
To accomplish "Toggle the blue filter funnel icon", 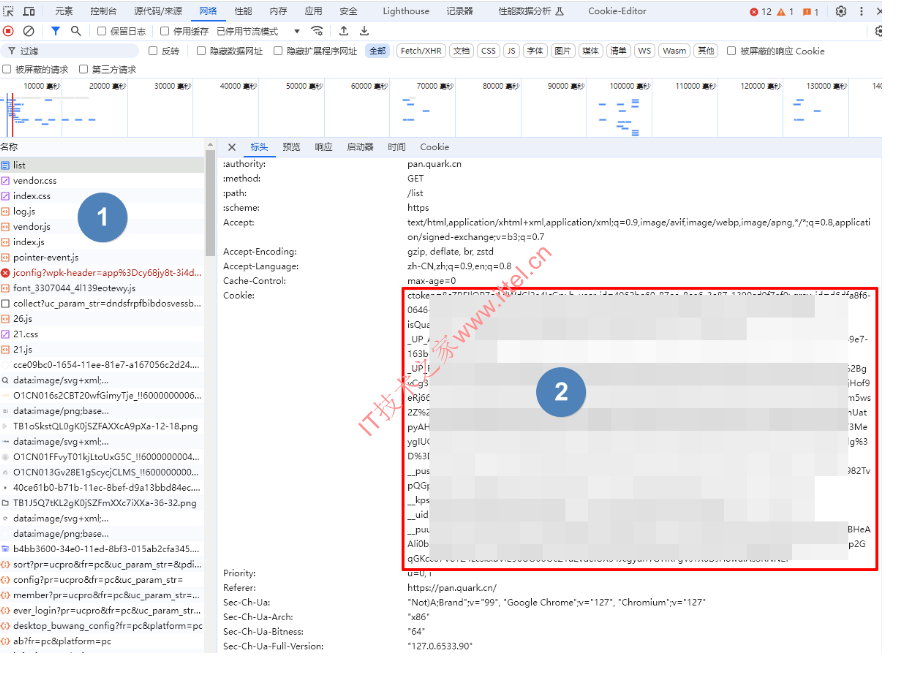I will coord(55,31).
